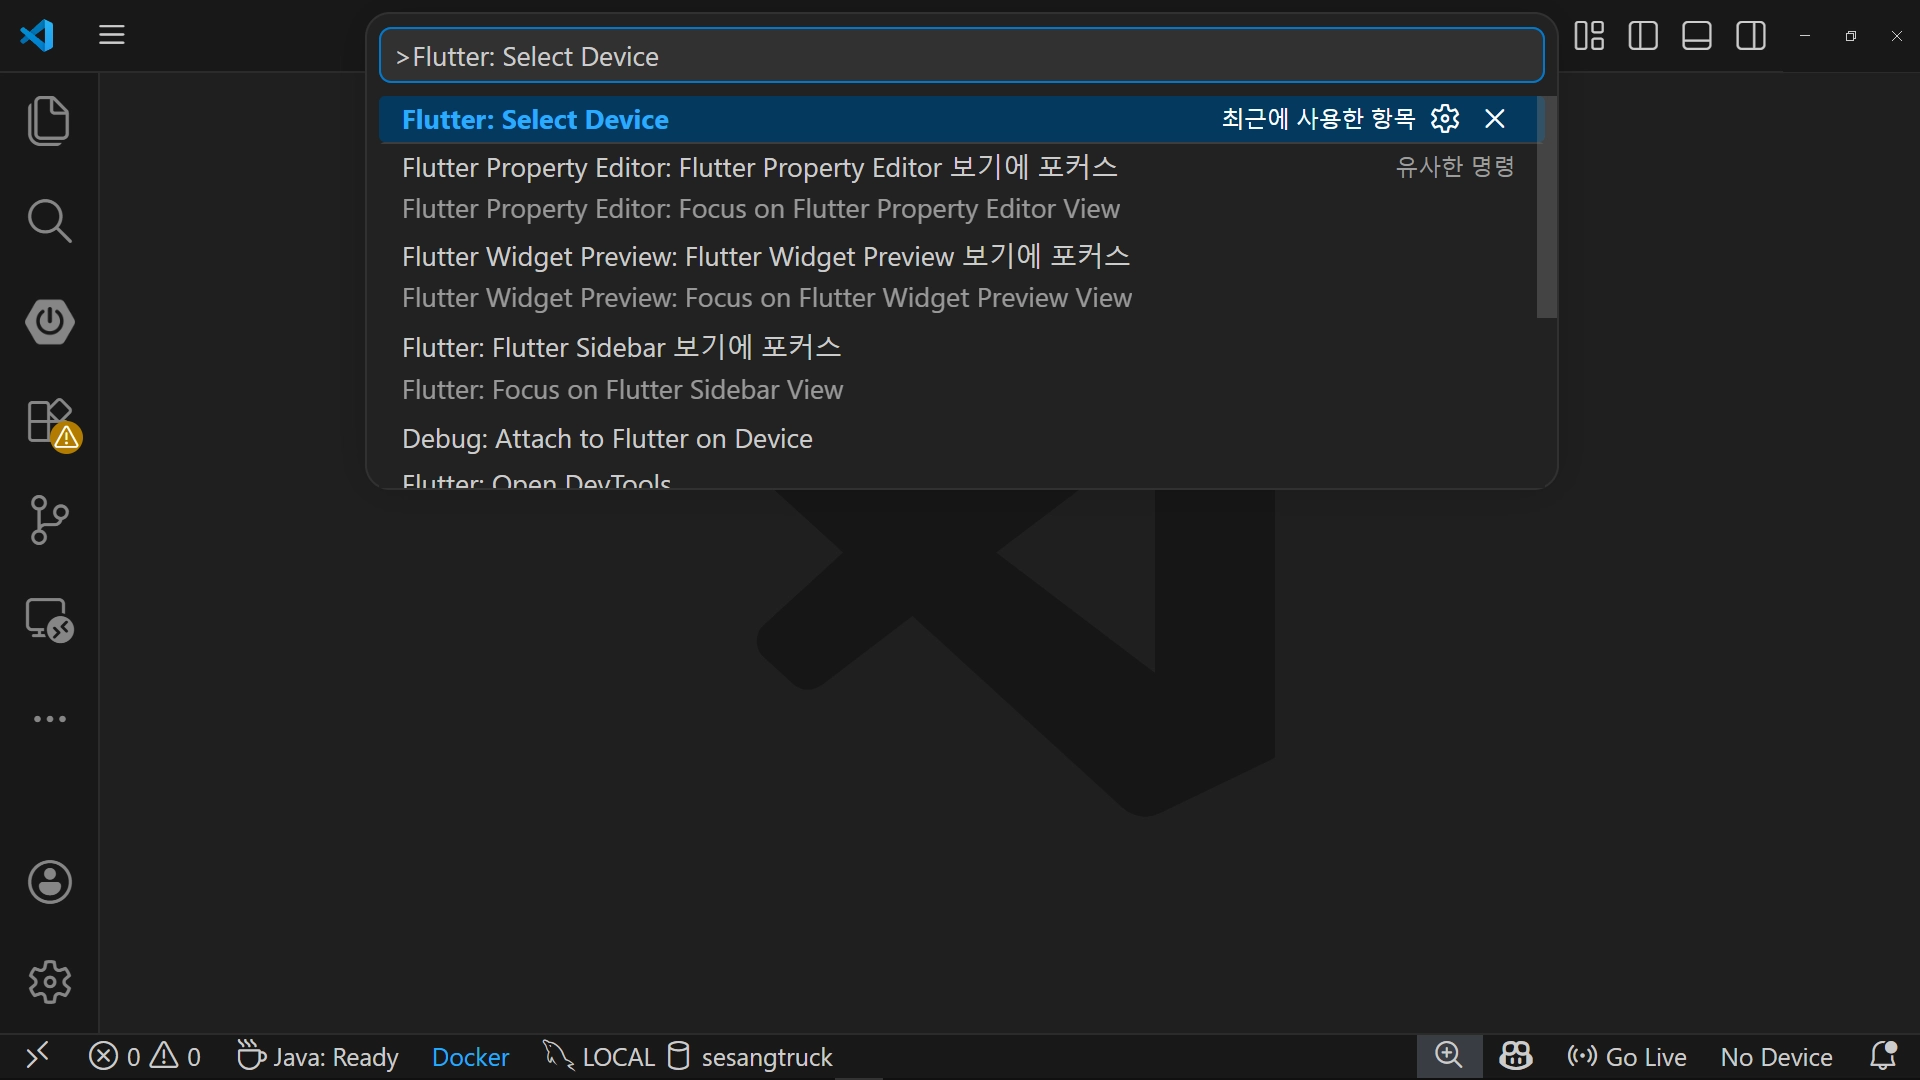Open the Explorer view in activity bar
The height and width of the screenshot is (1080, 1920).
tap(49, 121)
